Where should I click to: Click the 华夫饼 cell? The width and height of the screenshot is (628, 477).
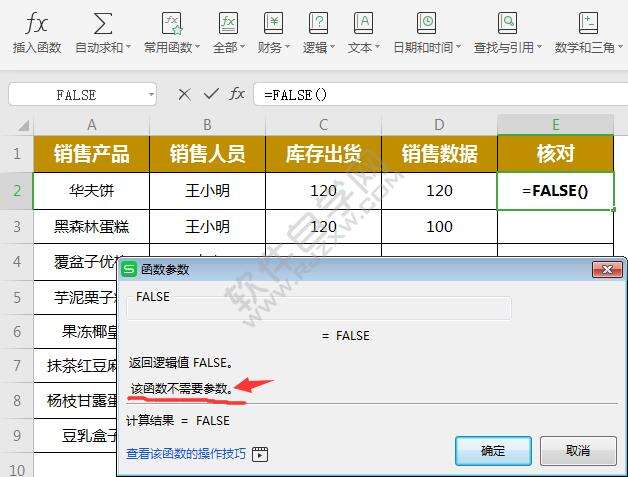[92, 191]
